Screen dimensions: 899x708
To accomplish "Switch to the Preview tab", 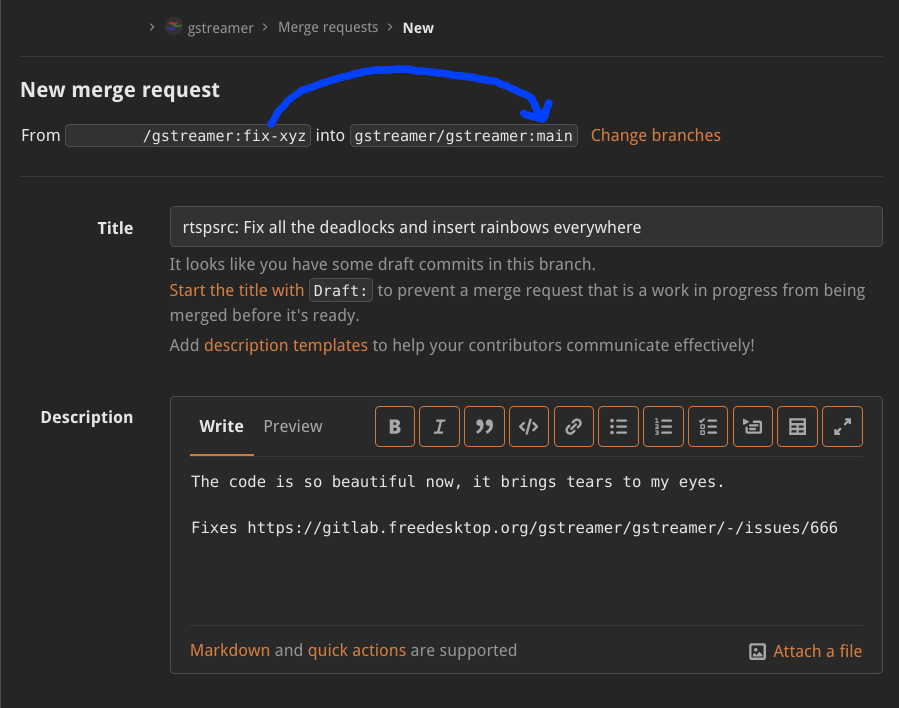I will pyautogui.click(x=292, y=427).
